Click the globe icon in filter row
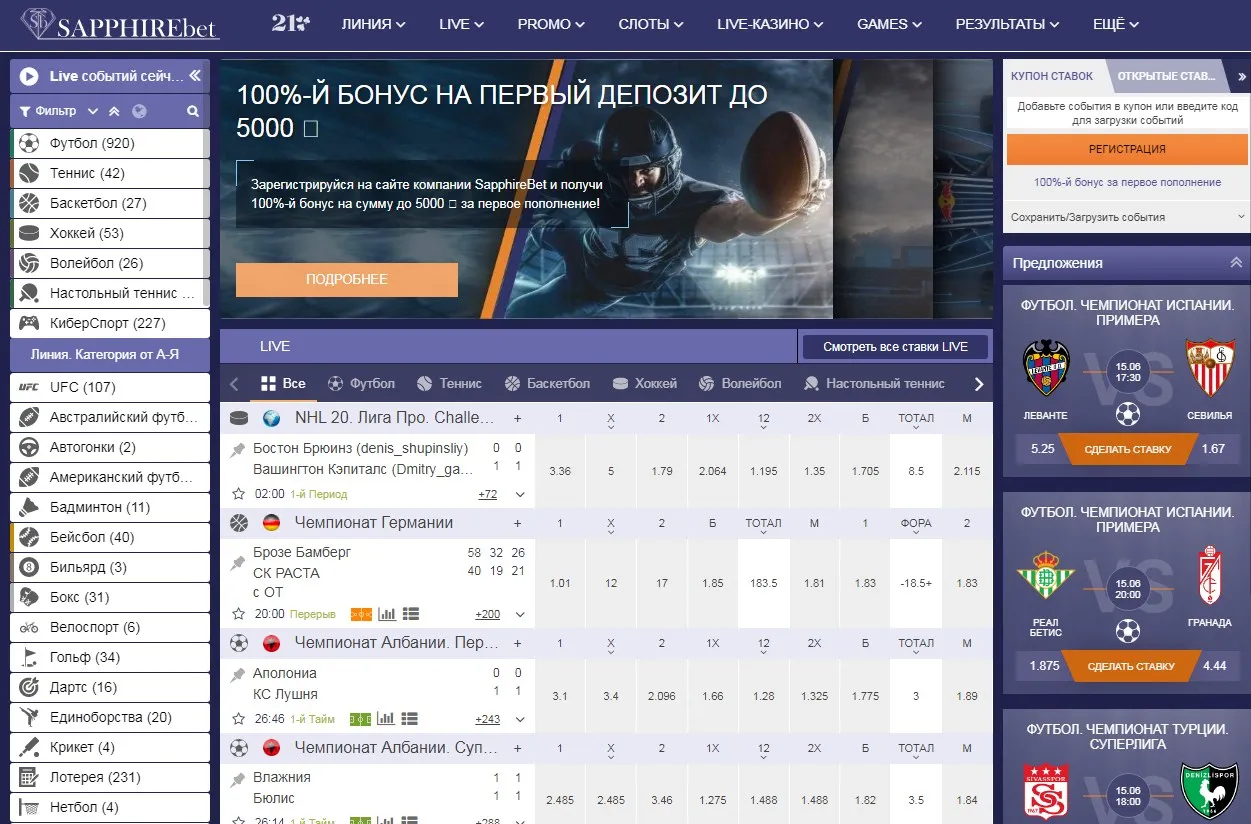 pyautogui.click(x=139, y=111)
